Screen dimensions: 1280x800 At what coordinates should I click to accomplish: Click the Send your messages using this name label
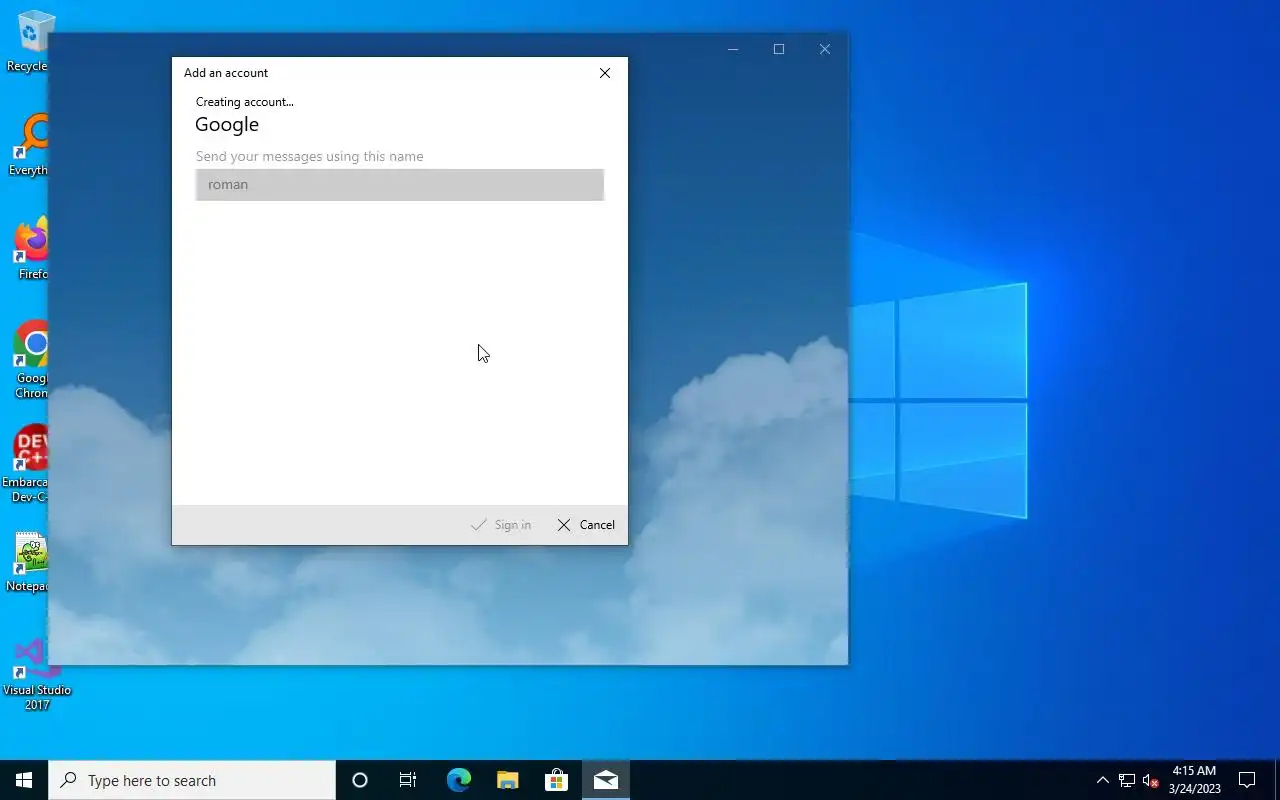[310, 157]
